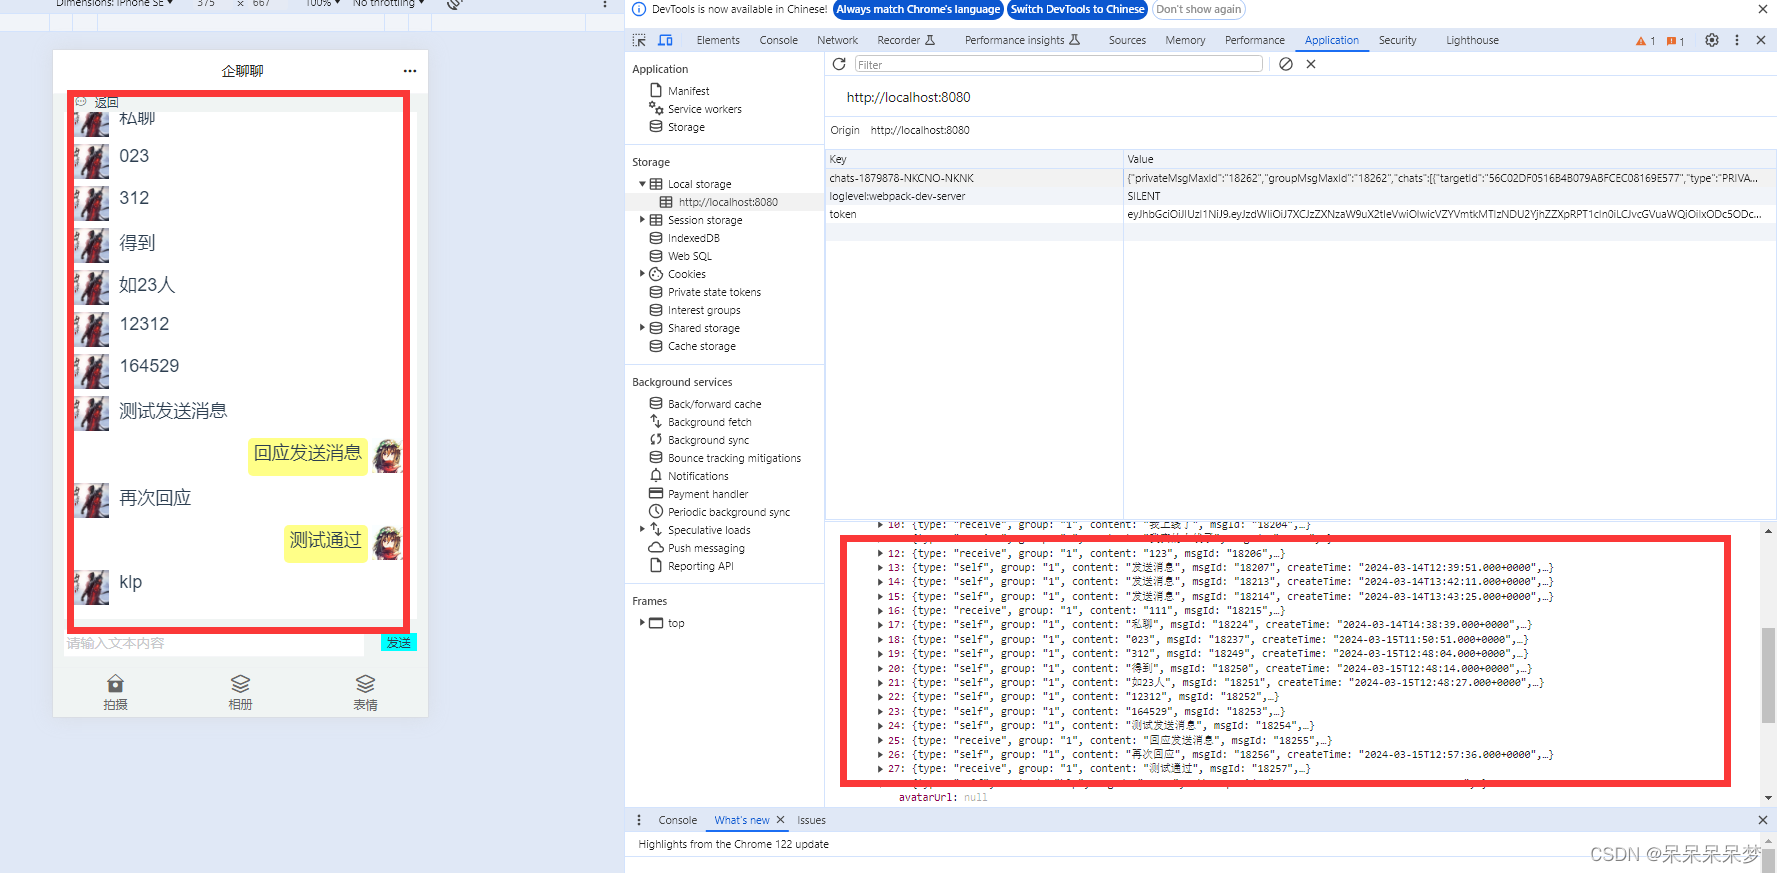Click the 返回 back link
Image resolution: width=1777 pixels, height=873 pixels.
tap(106, 103)
